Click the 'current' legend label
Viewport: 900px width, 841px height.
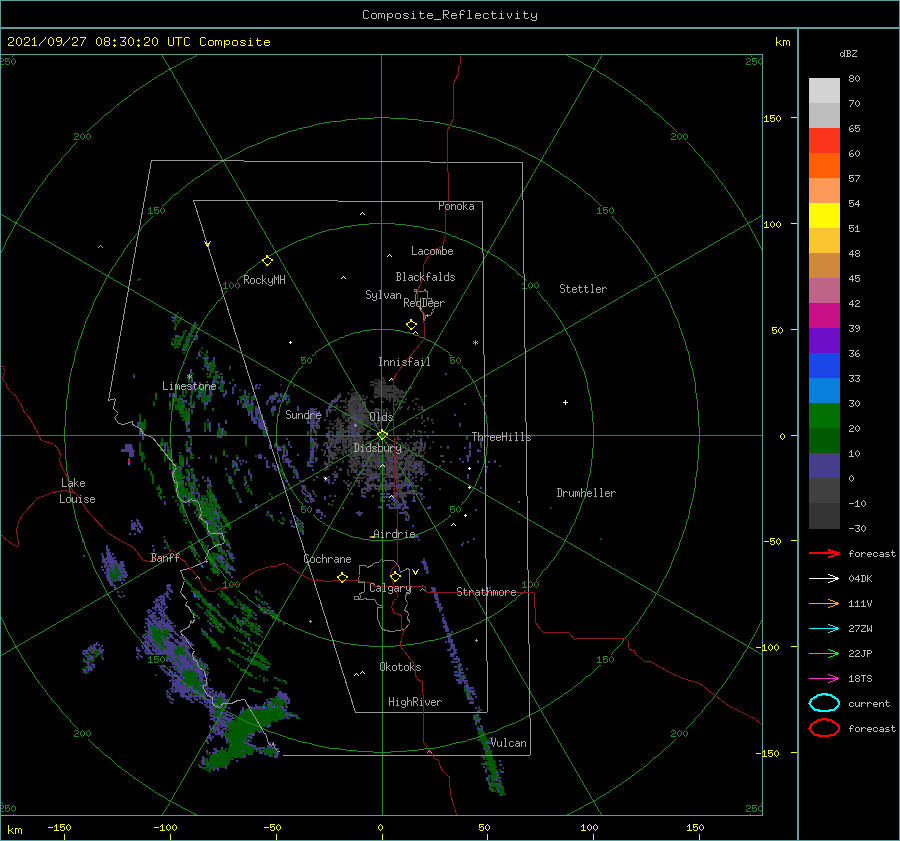[x=869, y=703]
